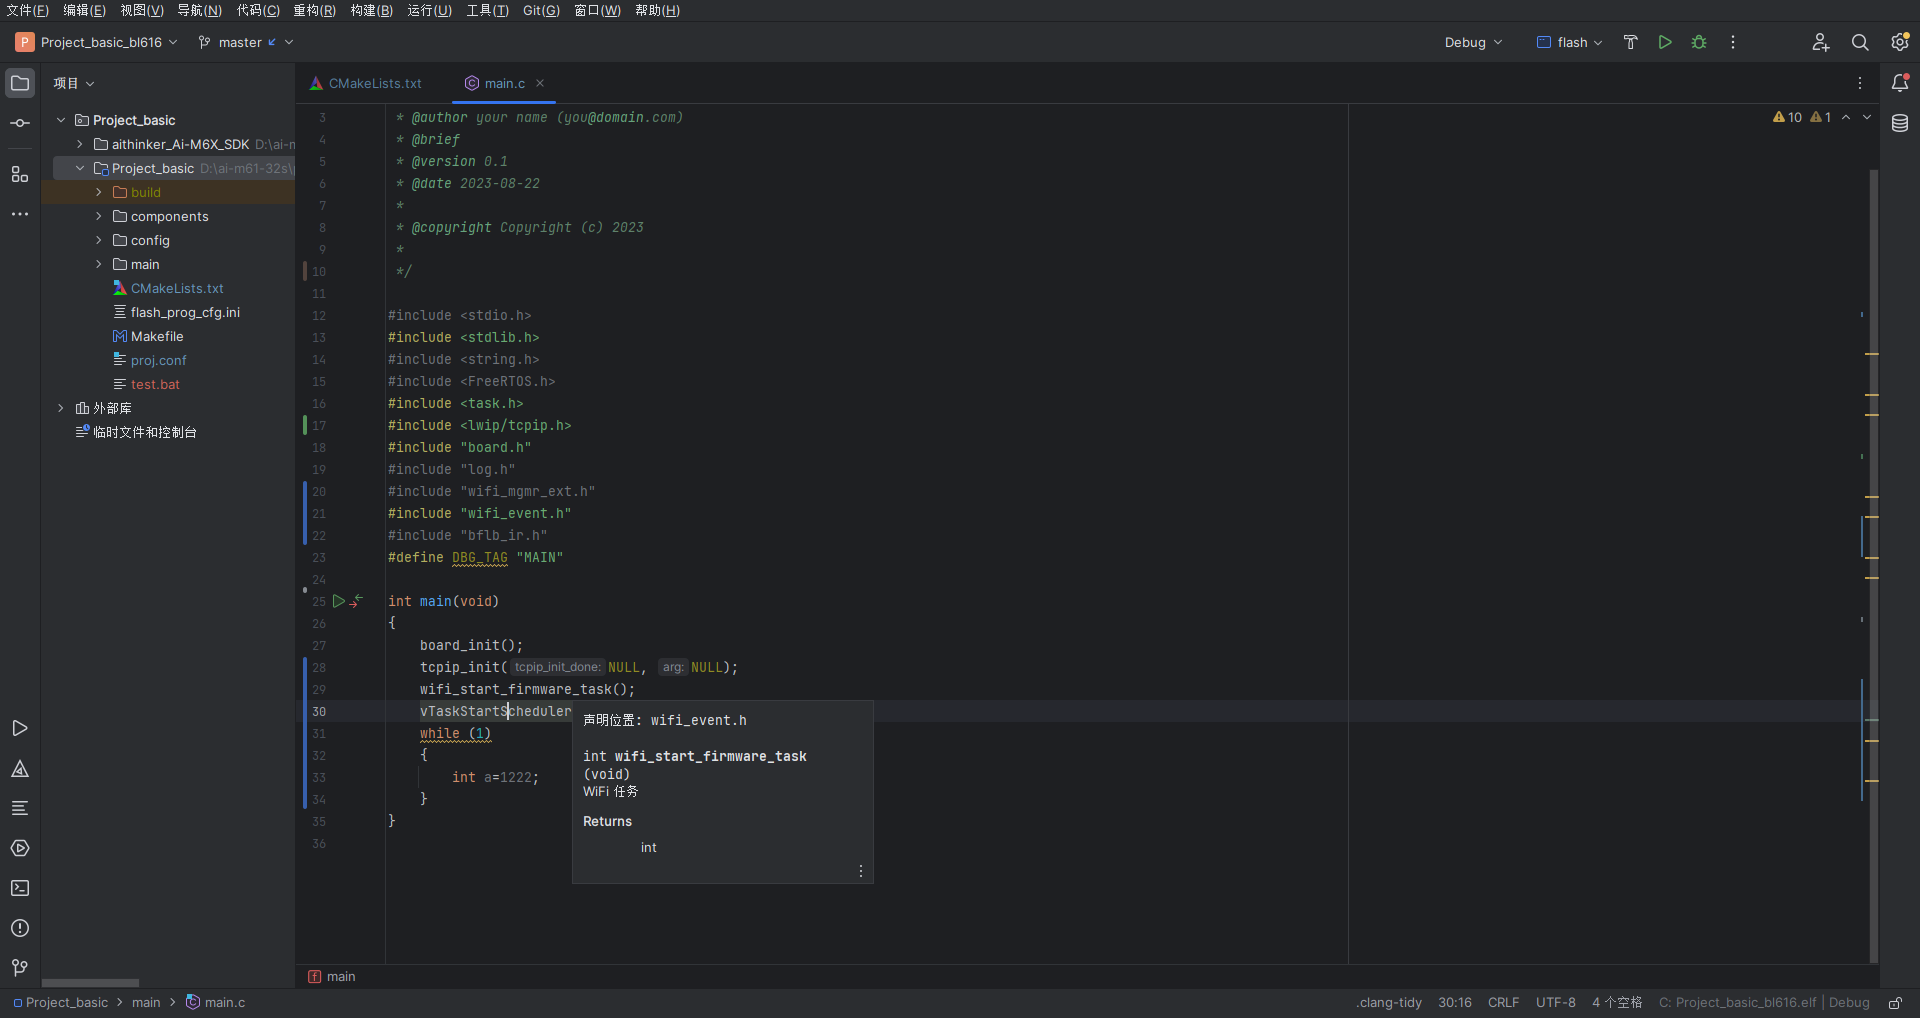Viewport: 1920px width, 1018px height.
Task: Open the master branch dropdown
Action: click(x=246, y=42)
